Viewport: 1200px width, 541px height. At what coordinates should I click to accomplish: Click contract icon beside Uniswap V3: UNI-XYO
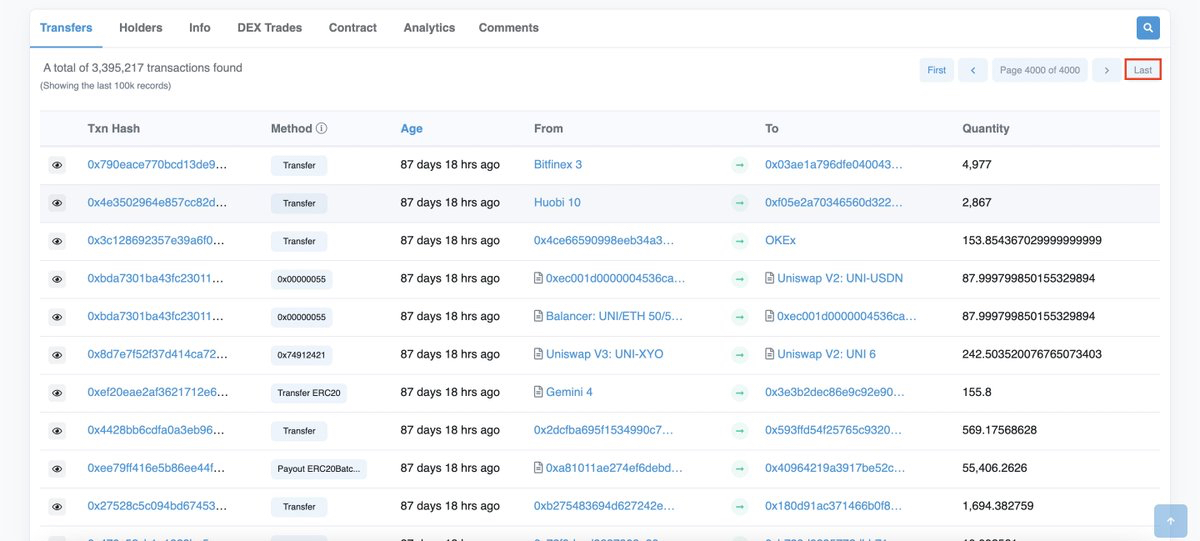538,354
